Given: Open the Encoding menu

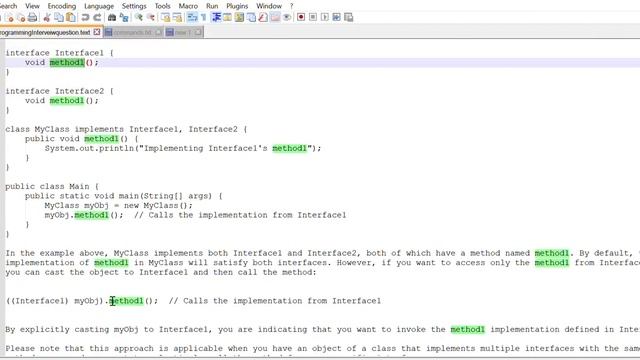Looking at the screenshot, I should (x=62, y=6).
